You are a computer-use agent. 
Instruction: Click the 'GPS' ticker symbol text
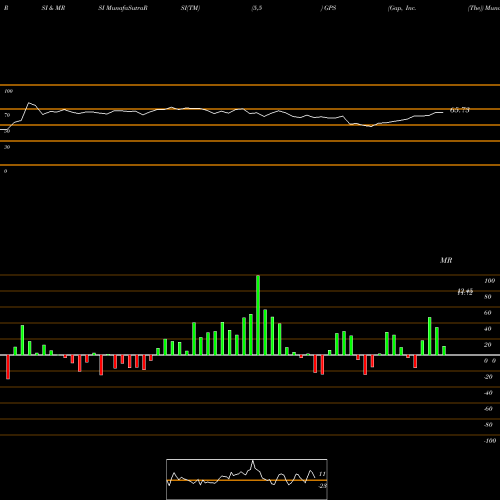pyautogui.click(x=330, y=8)
